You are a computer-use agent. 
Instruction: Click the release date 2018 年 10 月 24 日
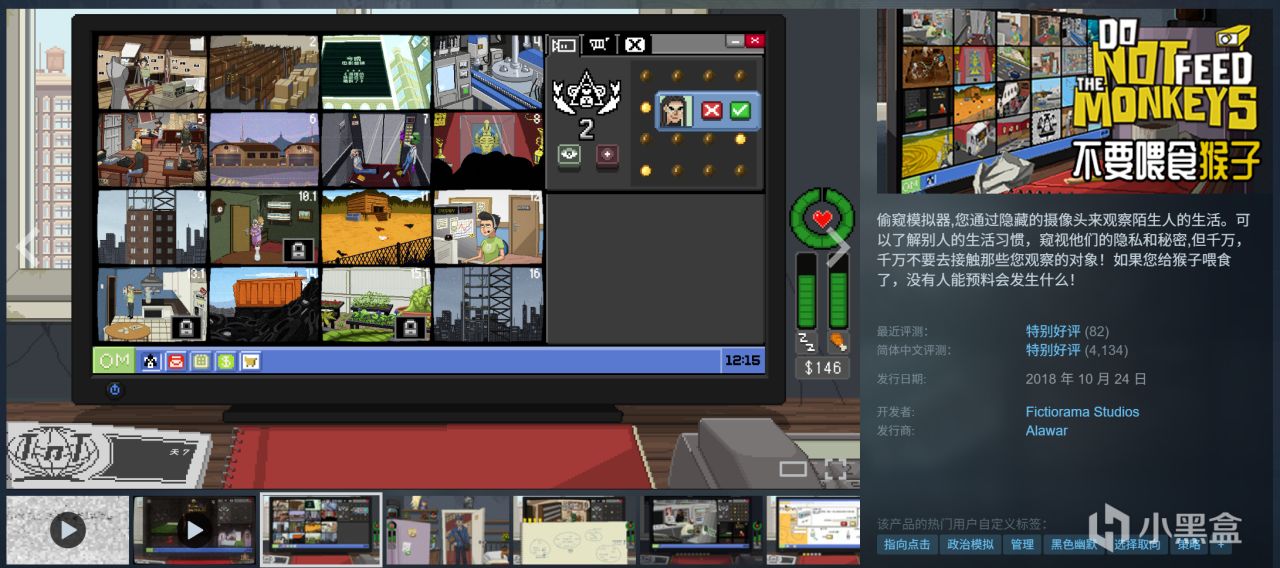tap(1086, 379)
